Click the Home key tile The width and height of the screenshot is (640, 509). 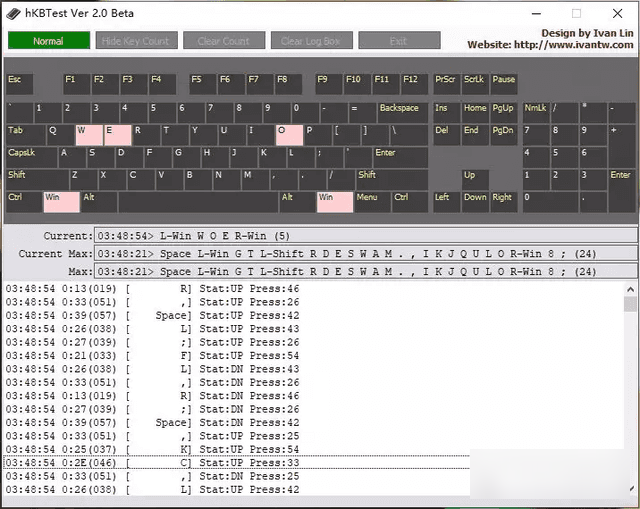pos(475,113)
